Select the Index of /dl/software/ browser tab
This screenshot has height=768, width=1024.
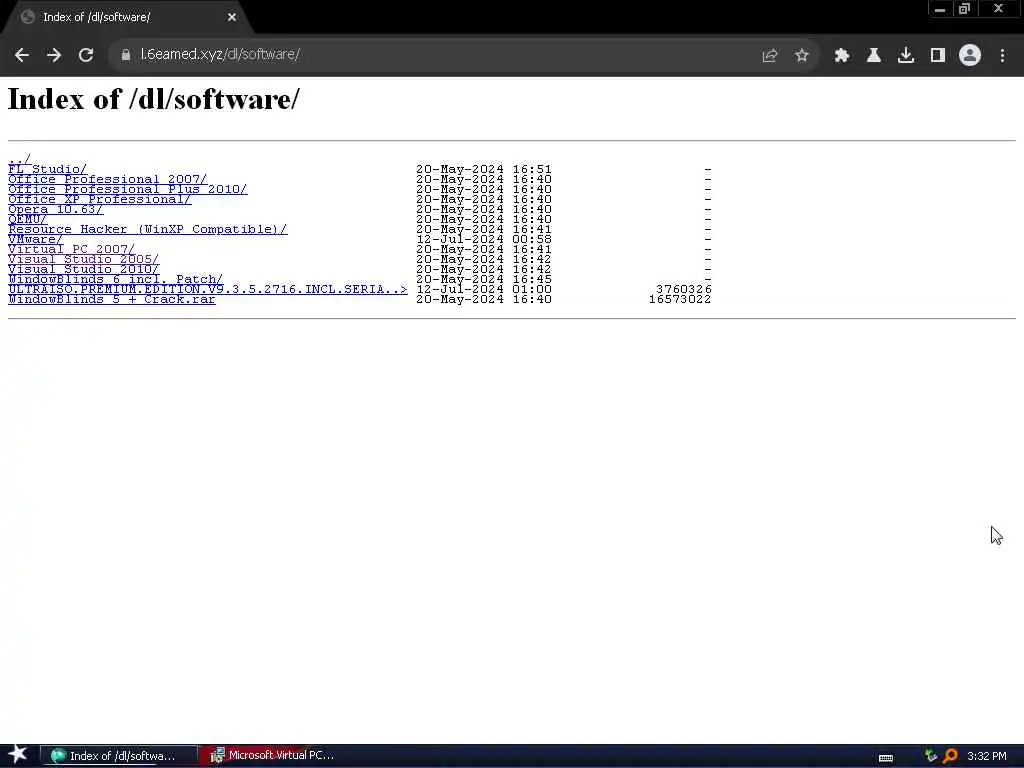(x=127, y=17)
